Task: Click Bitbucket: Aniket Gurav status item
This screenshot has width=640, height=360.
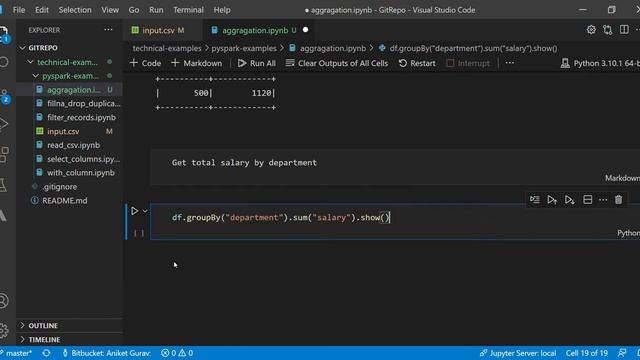Action: [x=107, y=353]
